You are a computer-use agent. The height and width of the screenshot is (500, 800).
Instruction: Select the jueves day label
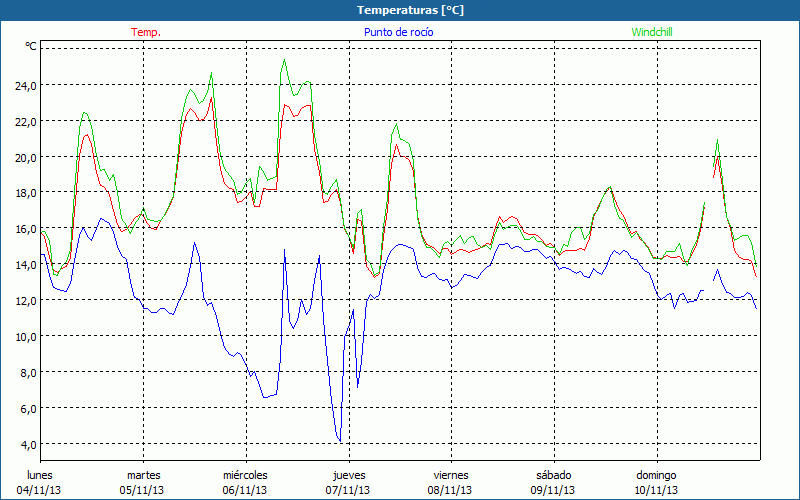click(347, 475)
